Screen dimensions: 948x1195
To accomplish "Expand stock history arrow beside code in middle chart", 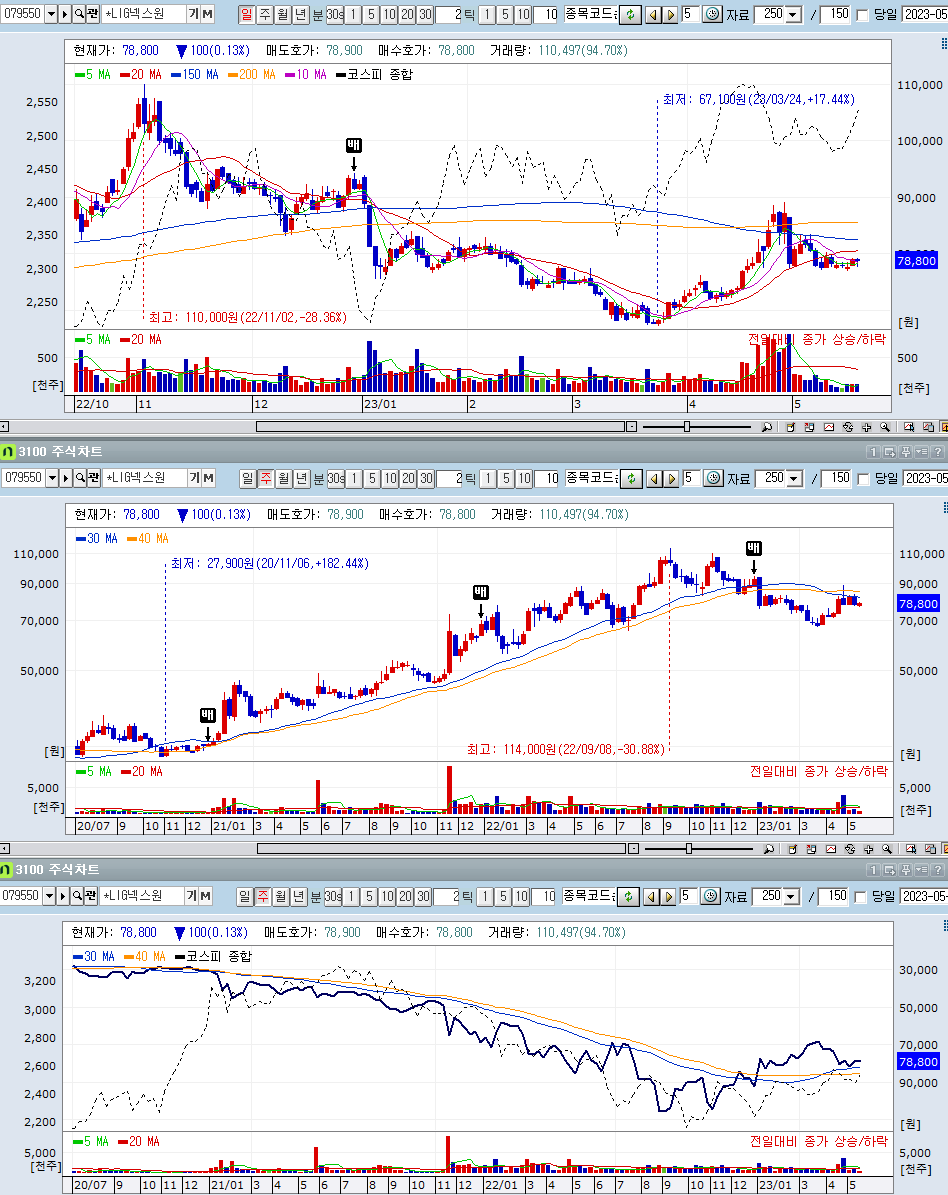I will coord(66,478).
